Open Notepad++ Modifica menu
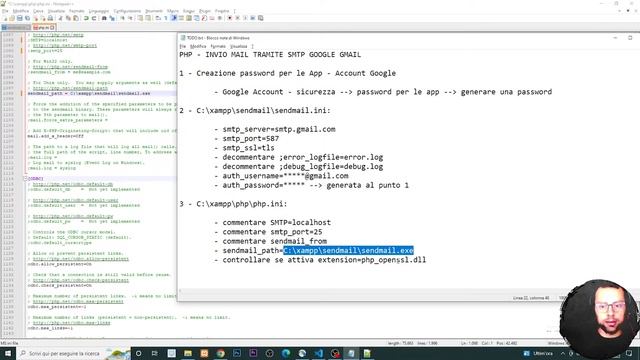The width and height of the screenshot is (640, 360). click(x=20, y=11)
